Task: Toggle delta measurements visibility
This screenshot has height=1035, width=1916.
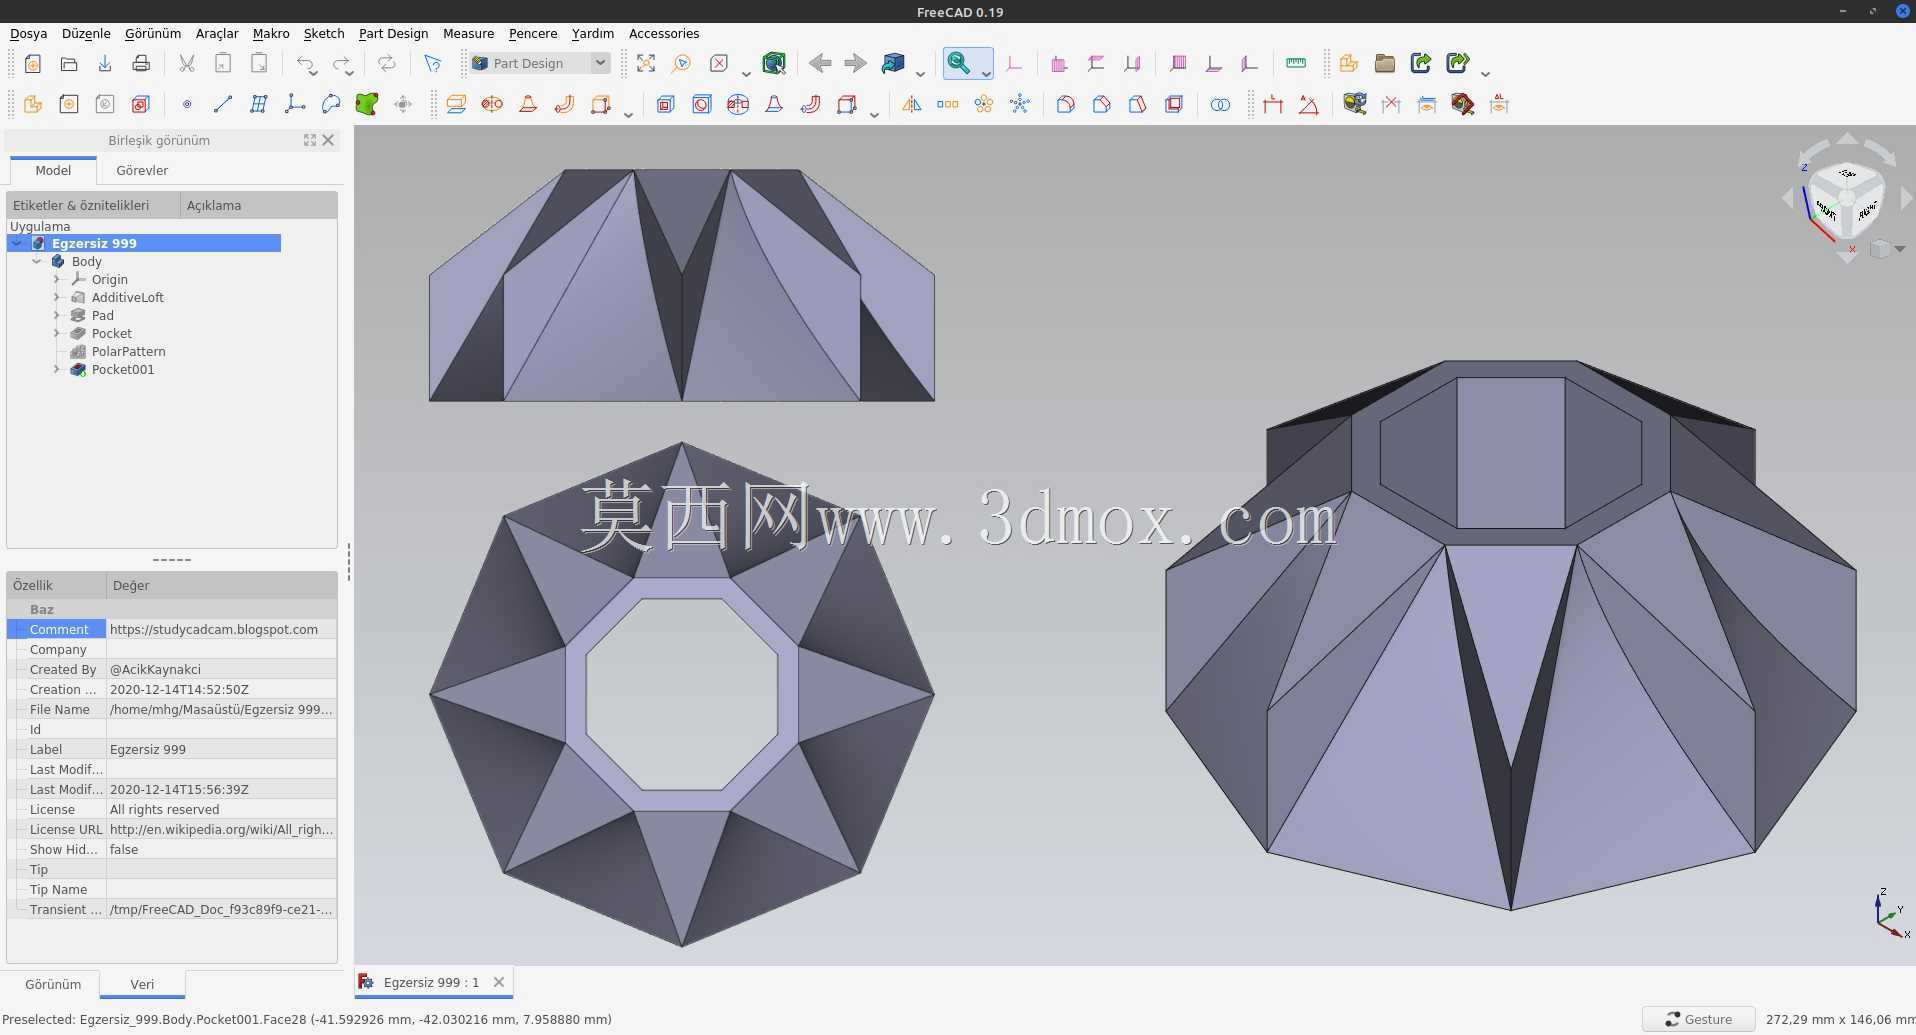Action: 1499,104
